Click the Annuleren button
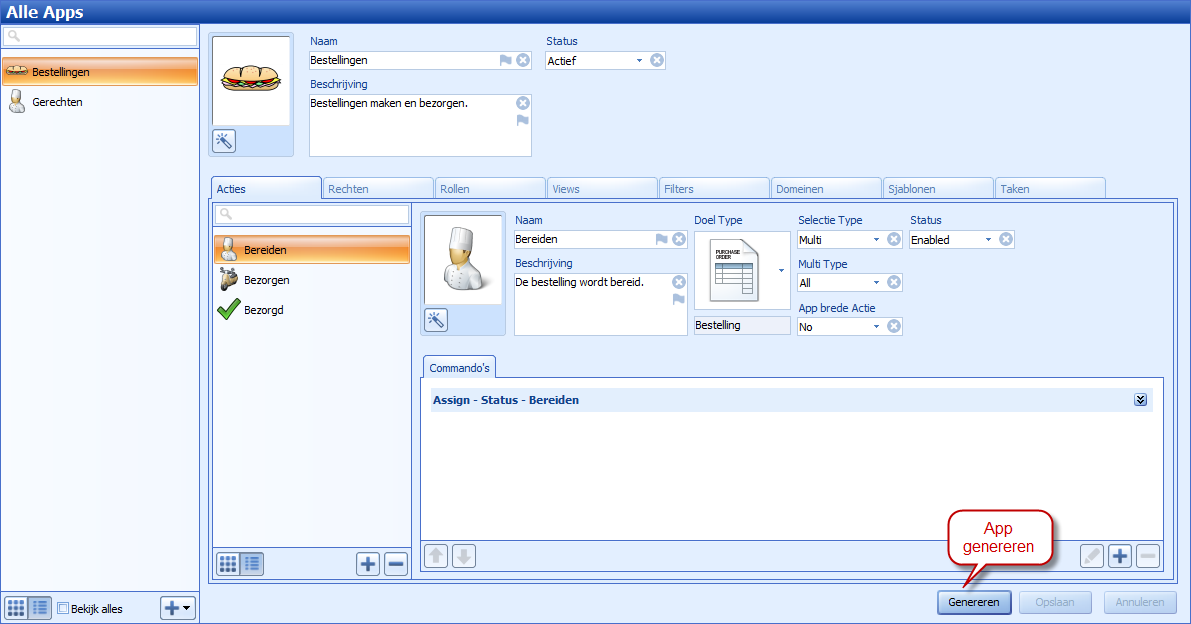1191x624 pixels. point(1140,603)
